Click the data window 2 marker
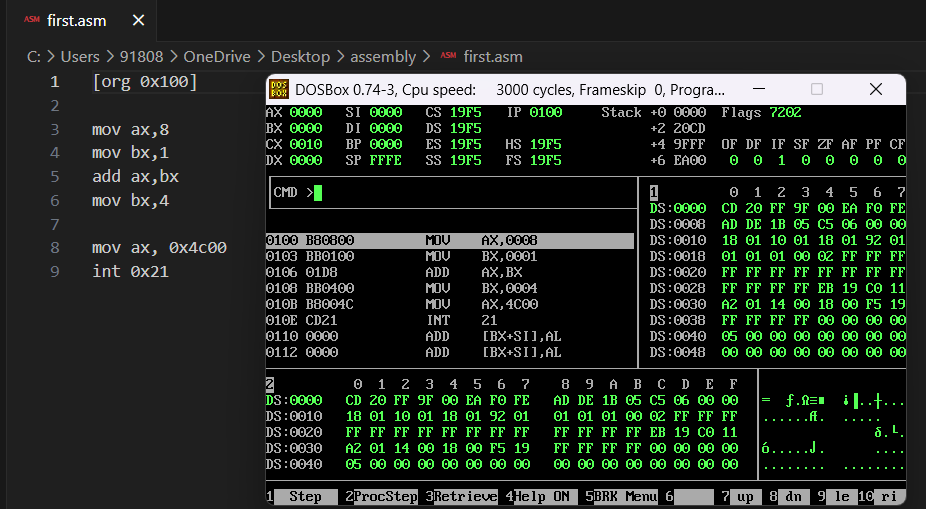This screenshot has width=926, height=509. point(270,384)
